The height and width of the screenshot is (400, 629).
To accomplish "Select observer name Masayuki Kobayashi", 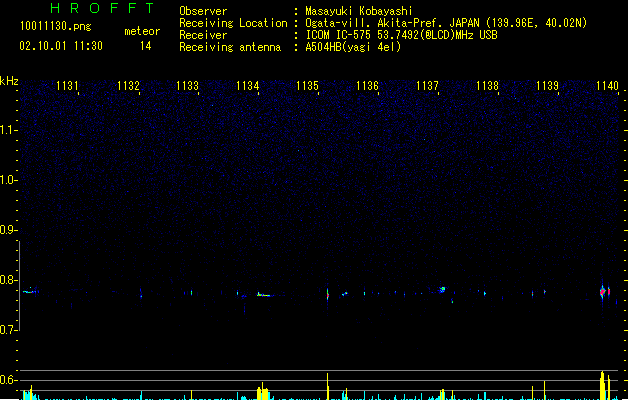I will coord(359,11).
